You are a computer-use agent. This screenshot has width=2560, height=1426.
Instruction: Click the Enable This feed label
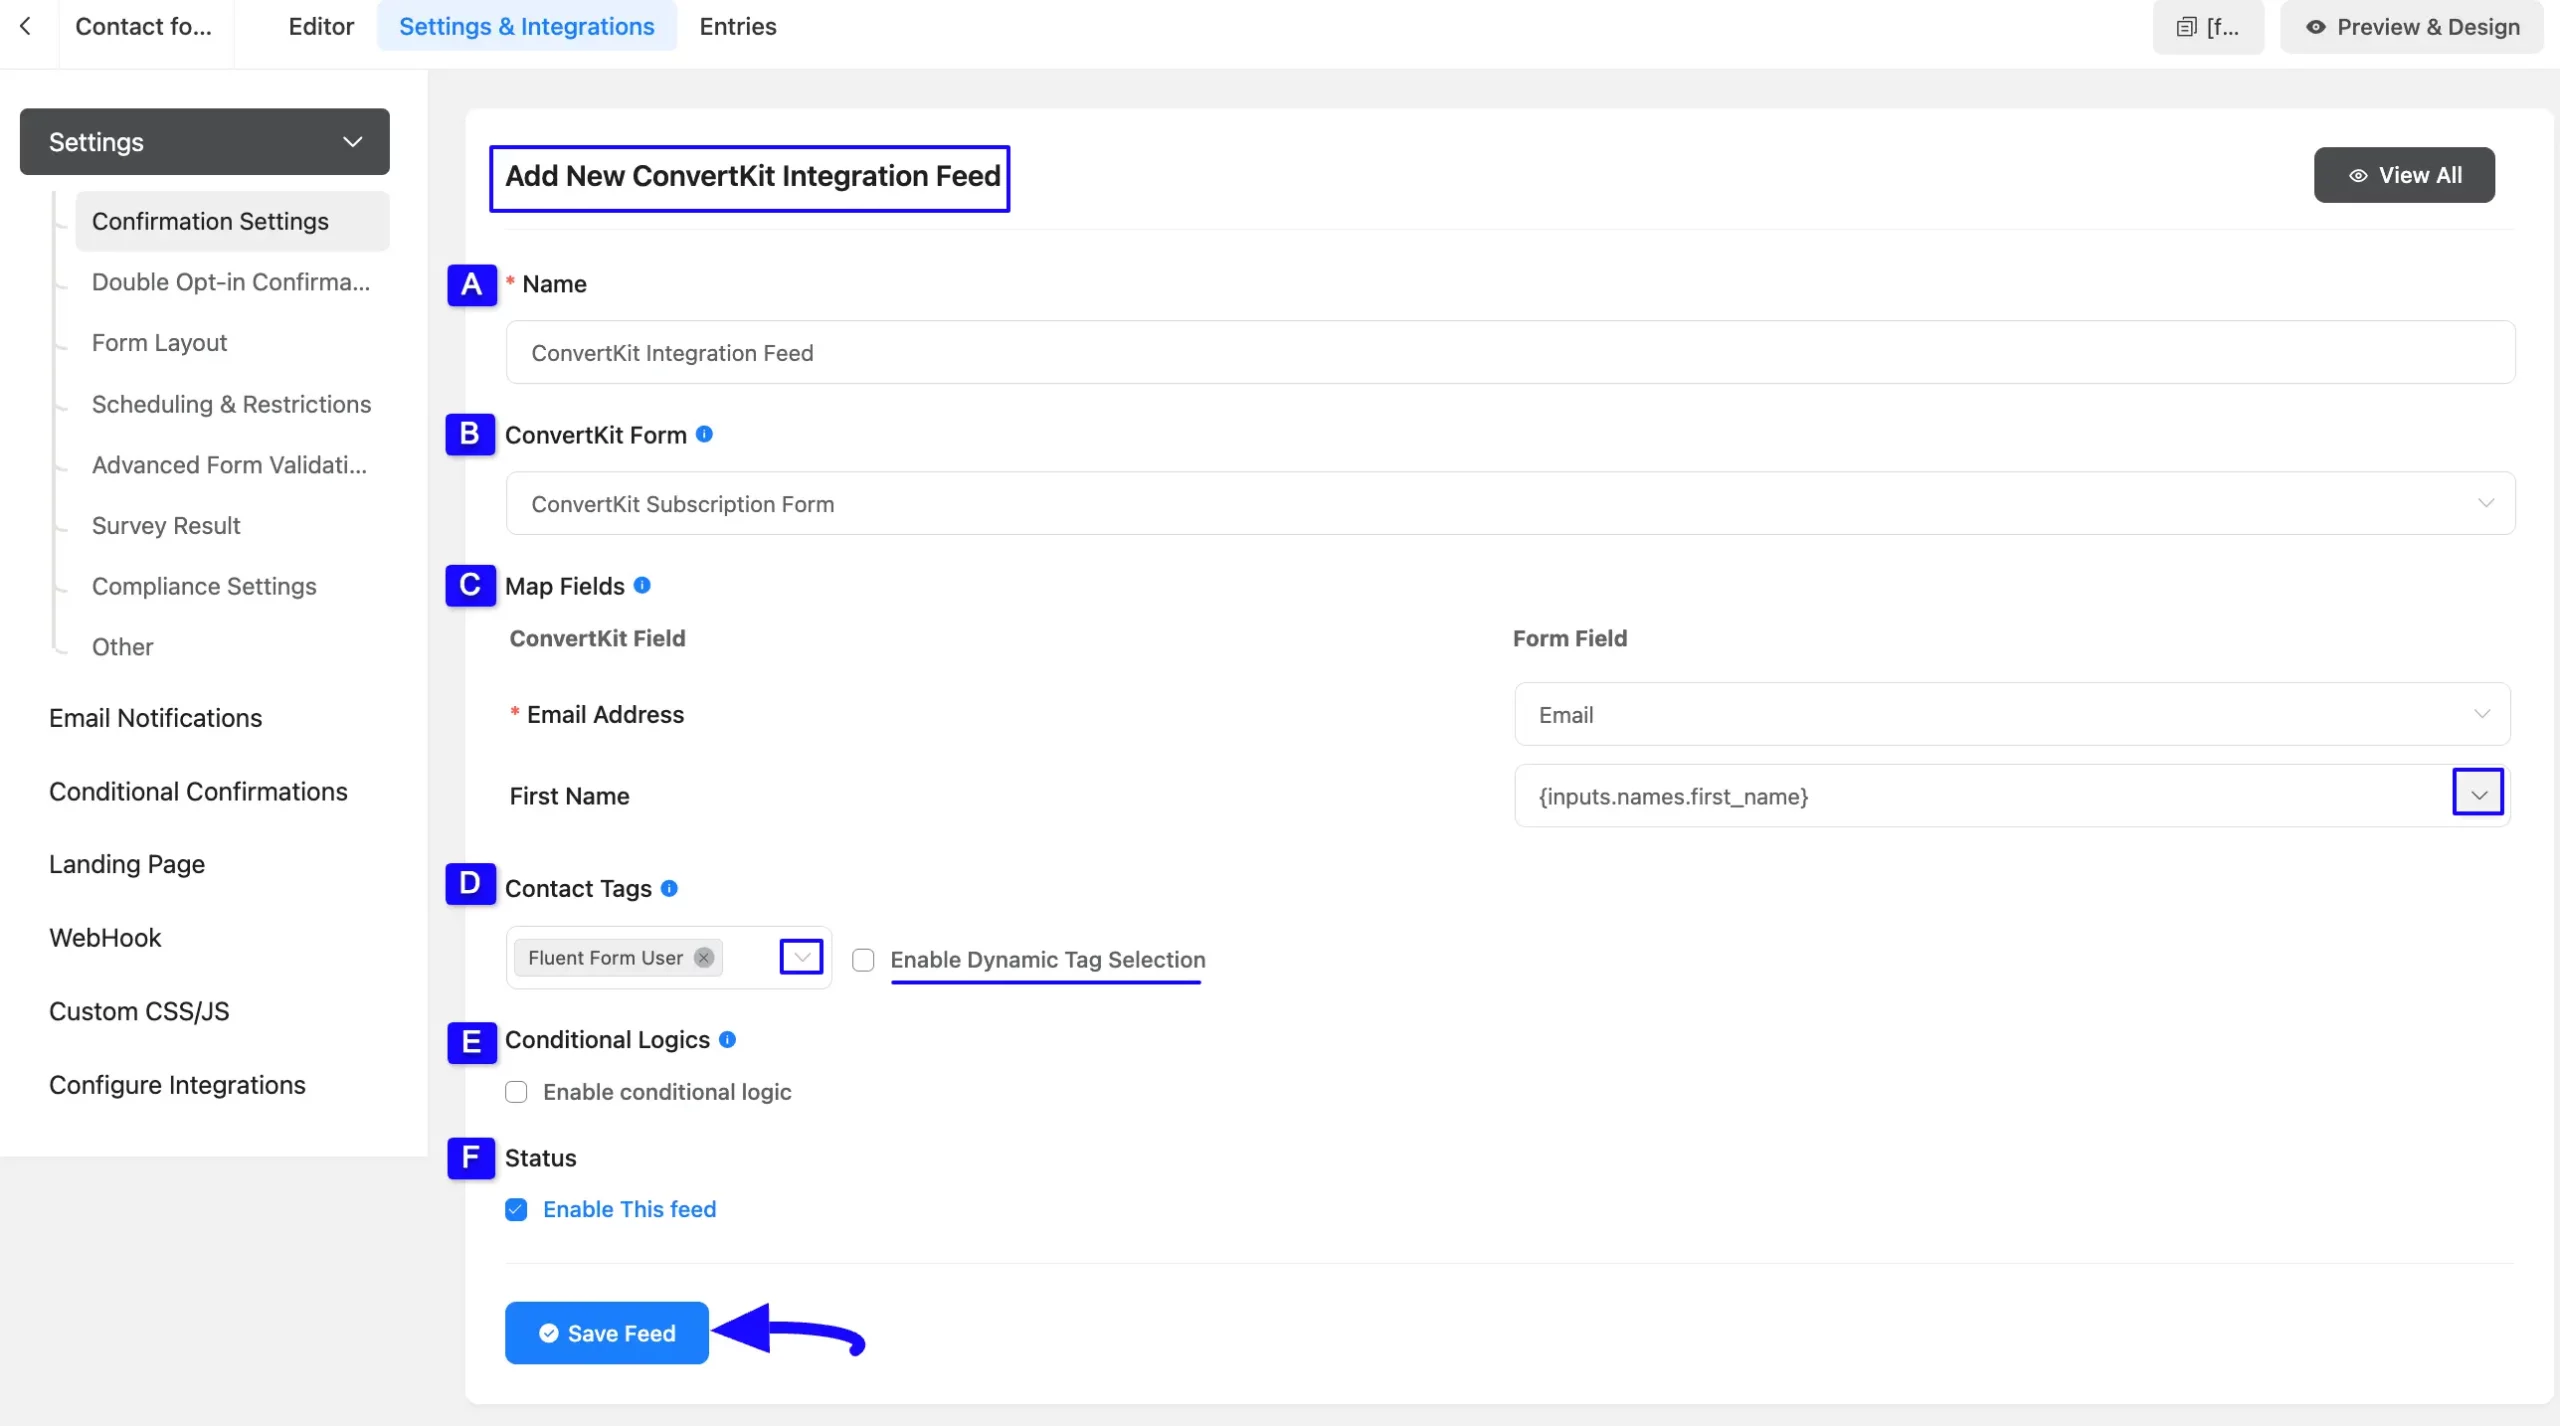coord(629,1209)
